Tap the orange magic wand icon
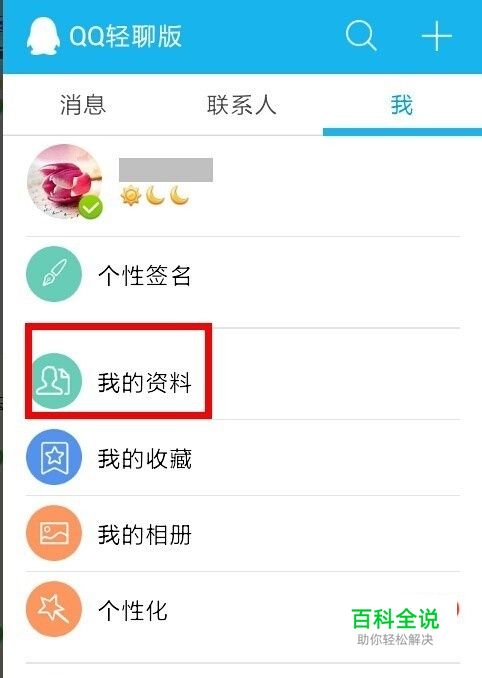The width and height of the screenshot is (482, 678). (54, 609)
